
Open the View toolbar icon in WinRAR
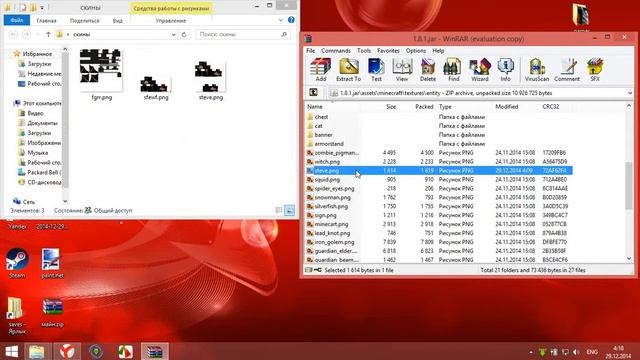402,70
